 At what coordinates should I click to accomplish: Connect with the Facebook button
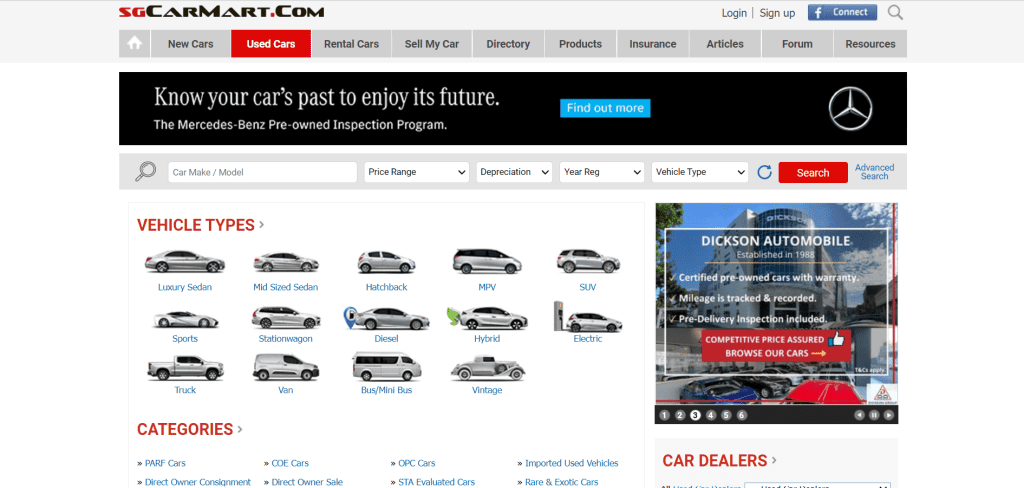(x=842, y=12)
